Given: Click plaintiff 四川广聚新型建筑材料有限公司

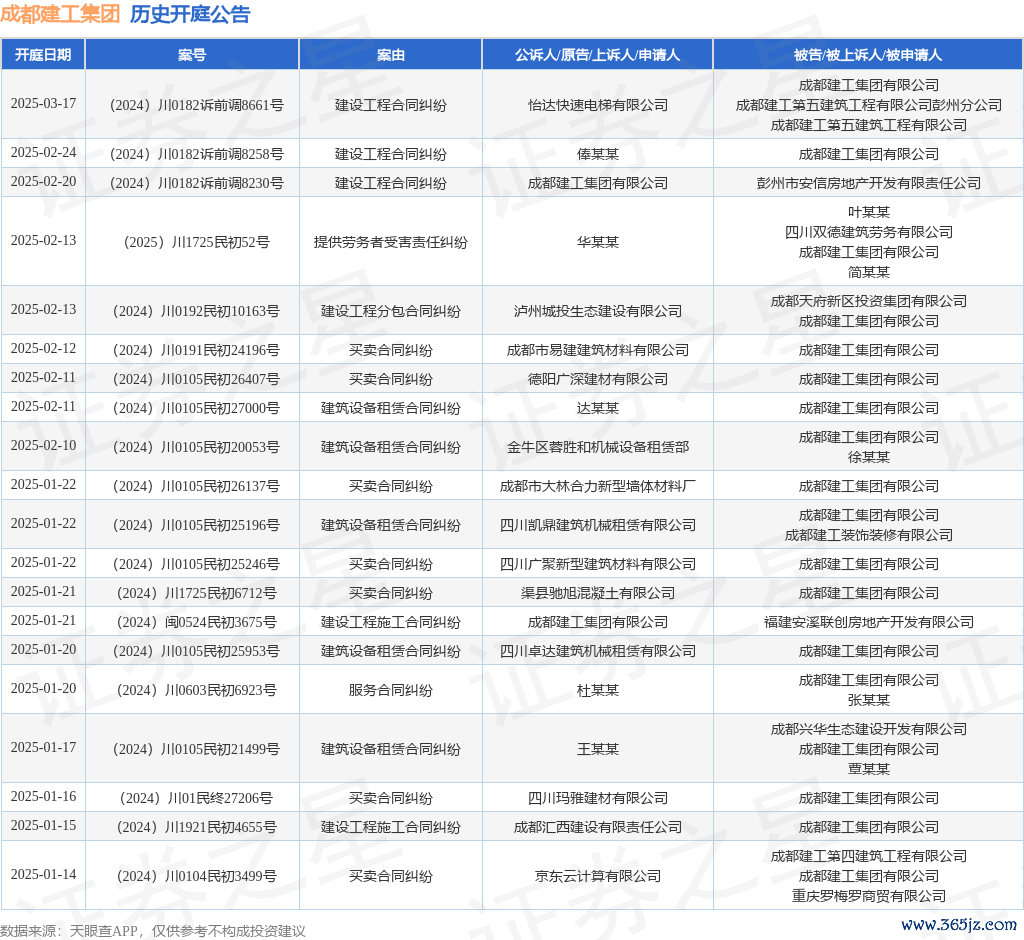Looking at the screenshot, I should coord(598,564).
